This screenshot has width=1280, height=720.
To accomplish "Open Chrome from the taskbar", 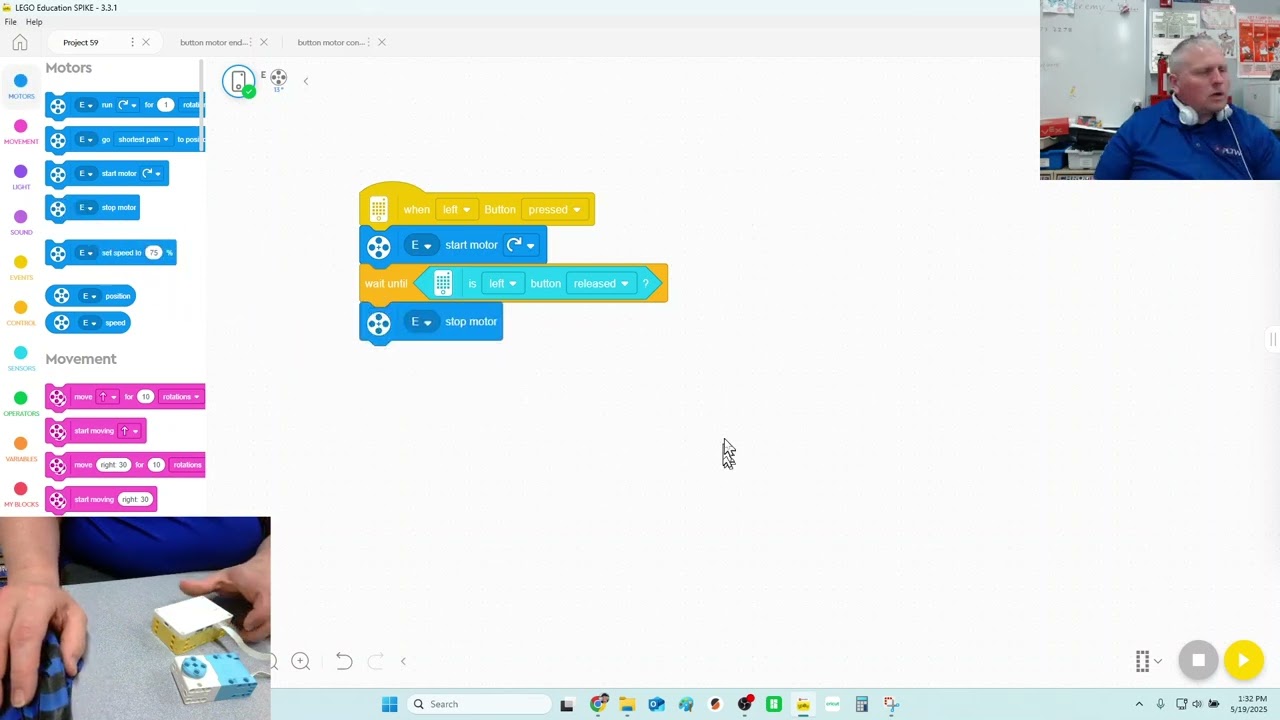I will coord(598,704).
